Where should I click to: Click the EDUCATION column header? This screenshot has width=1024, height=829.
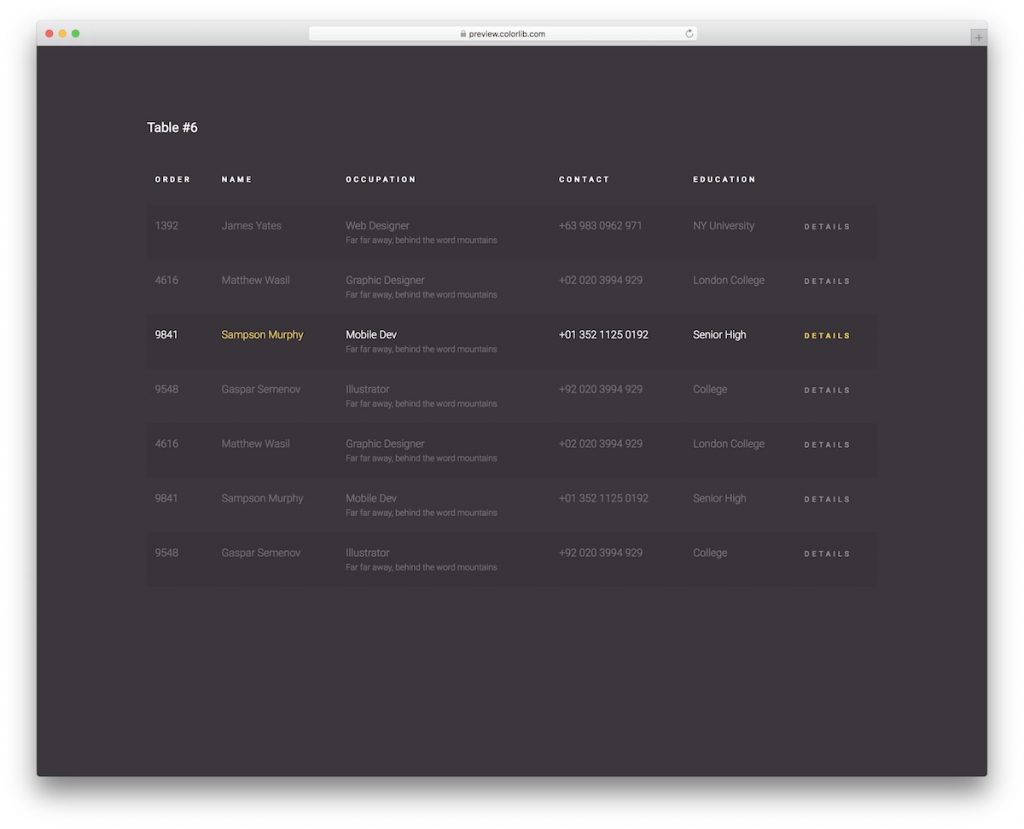click(724, 179)
